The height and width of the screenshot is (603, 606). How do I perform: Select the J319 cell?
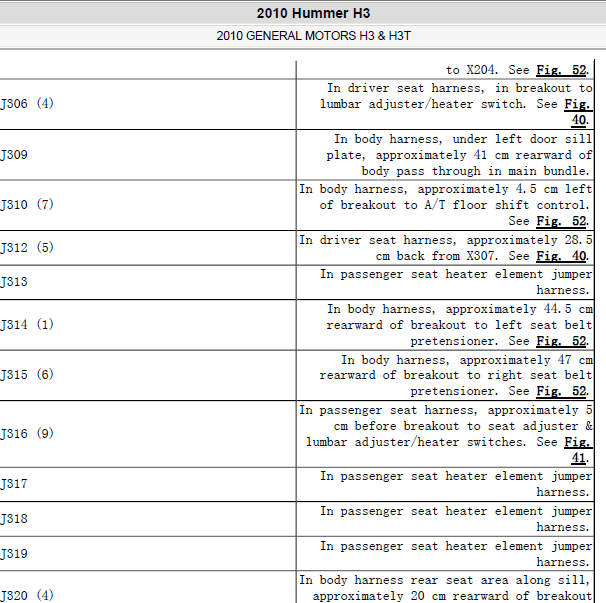[x=148, y=554]
